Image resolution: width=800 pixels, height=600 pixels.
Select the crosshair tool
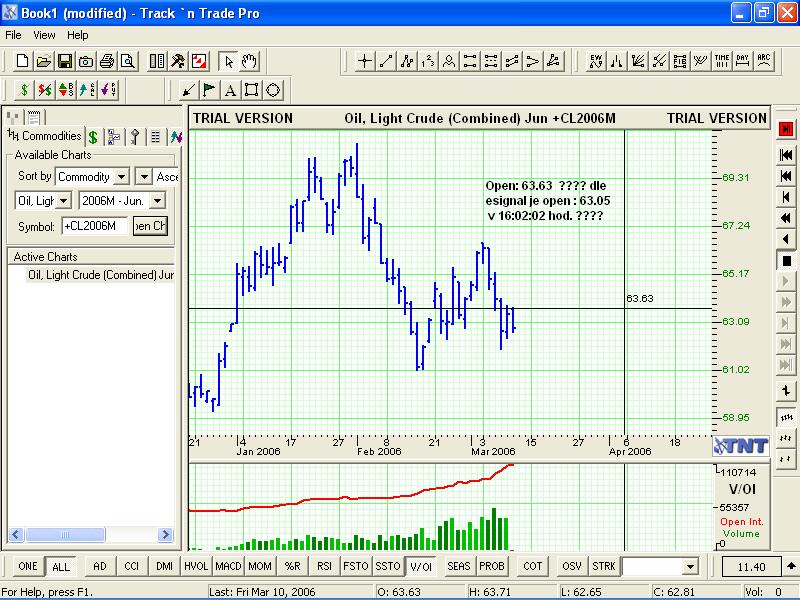click(365, 62)
